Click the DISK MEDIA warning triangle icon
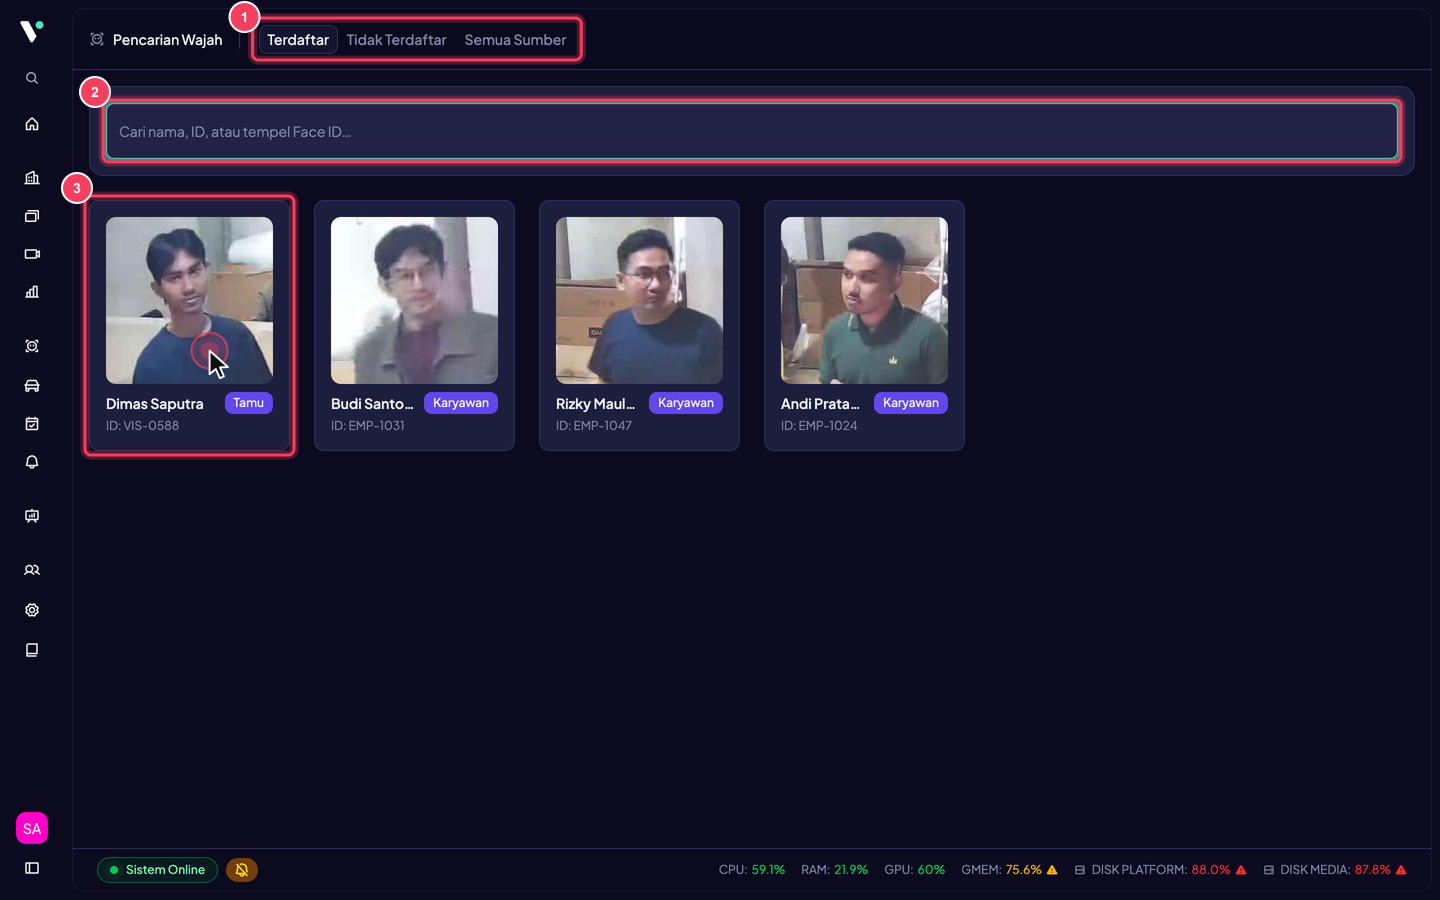This screenshot has width=1440, height=900. click(1401, 870)
